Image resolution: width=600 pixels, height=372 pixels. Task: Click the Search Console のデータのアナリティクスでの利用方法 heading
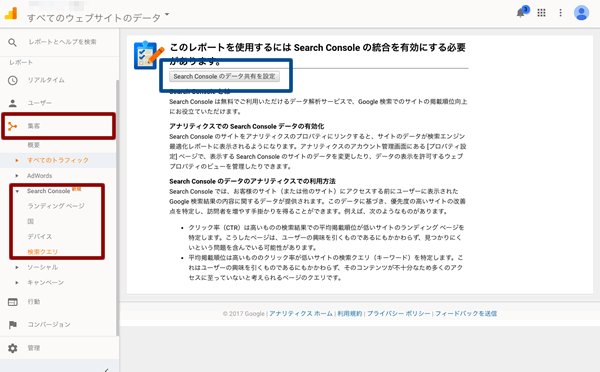(253, 181)
